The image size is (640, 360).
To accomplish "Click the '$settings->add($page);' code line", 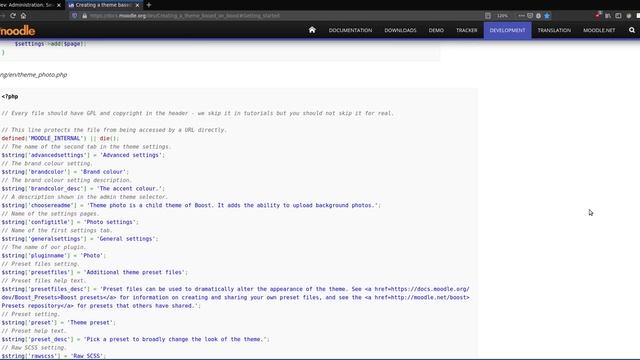I will pyautogui.click(x=50, y=44).
